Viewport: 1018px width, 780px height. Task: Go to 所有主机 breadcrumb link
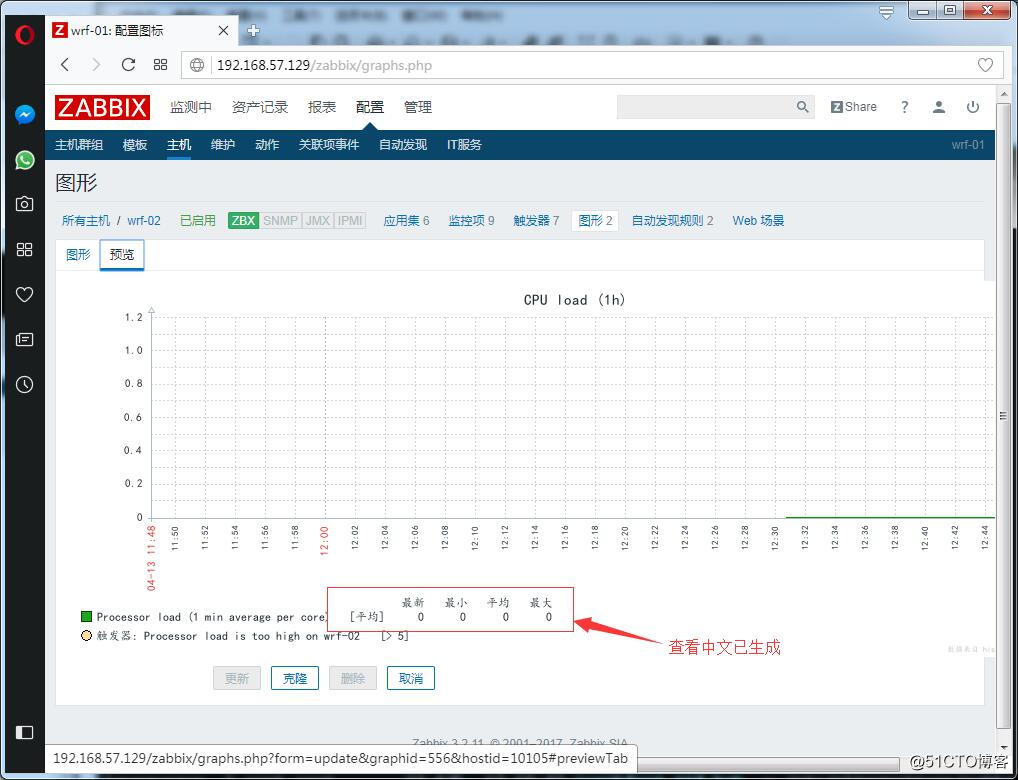[86, 221]
